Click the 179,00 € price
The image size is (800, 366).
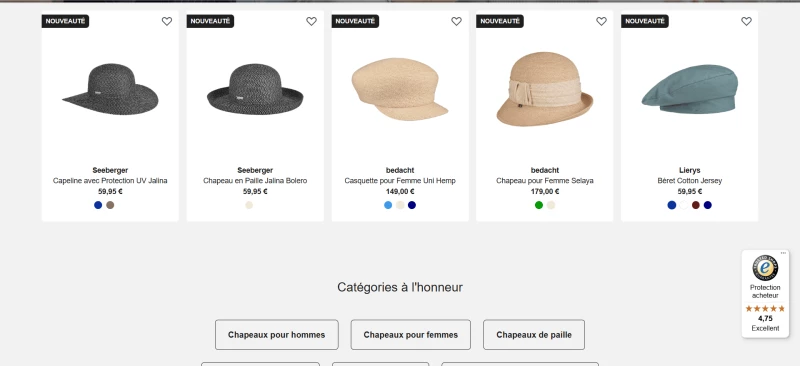pyautogui.click(x=545, y=191)
